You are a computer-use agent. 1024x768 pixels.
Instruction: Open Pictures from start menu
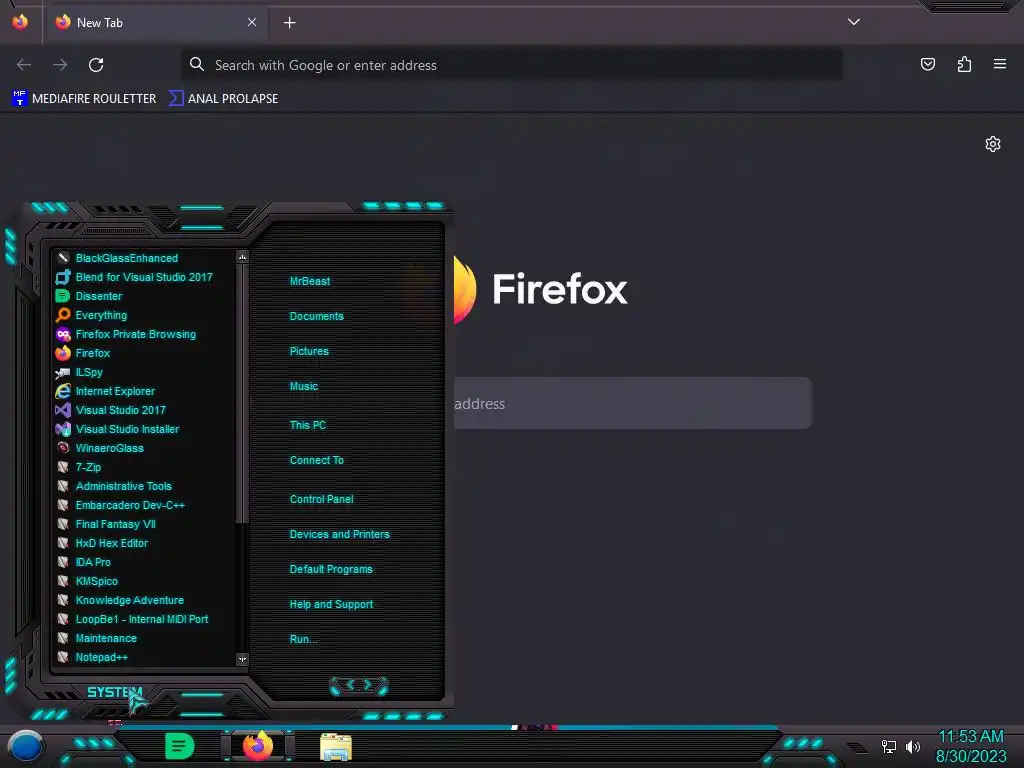[x=310, y=351]
